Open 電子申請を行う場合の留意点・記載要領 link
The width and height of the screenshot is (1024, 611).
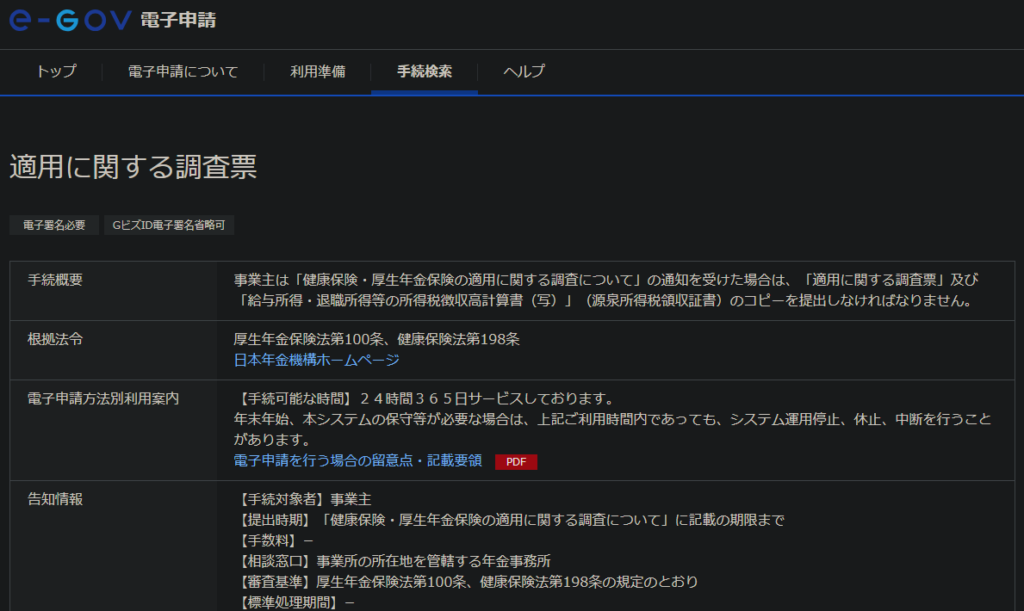click(358, 460)
